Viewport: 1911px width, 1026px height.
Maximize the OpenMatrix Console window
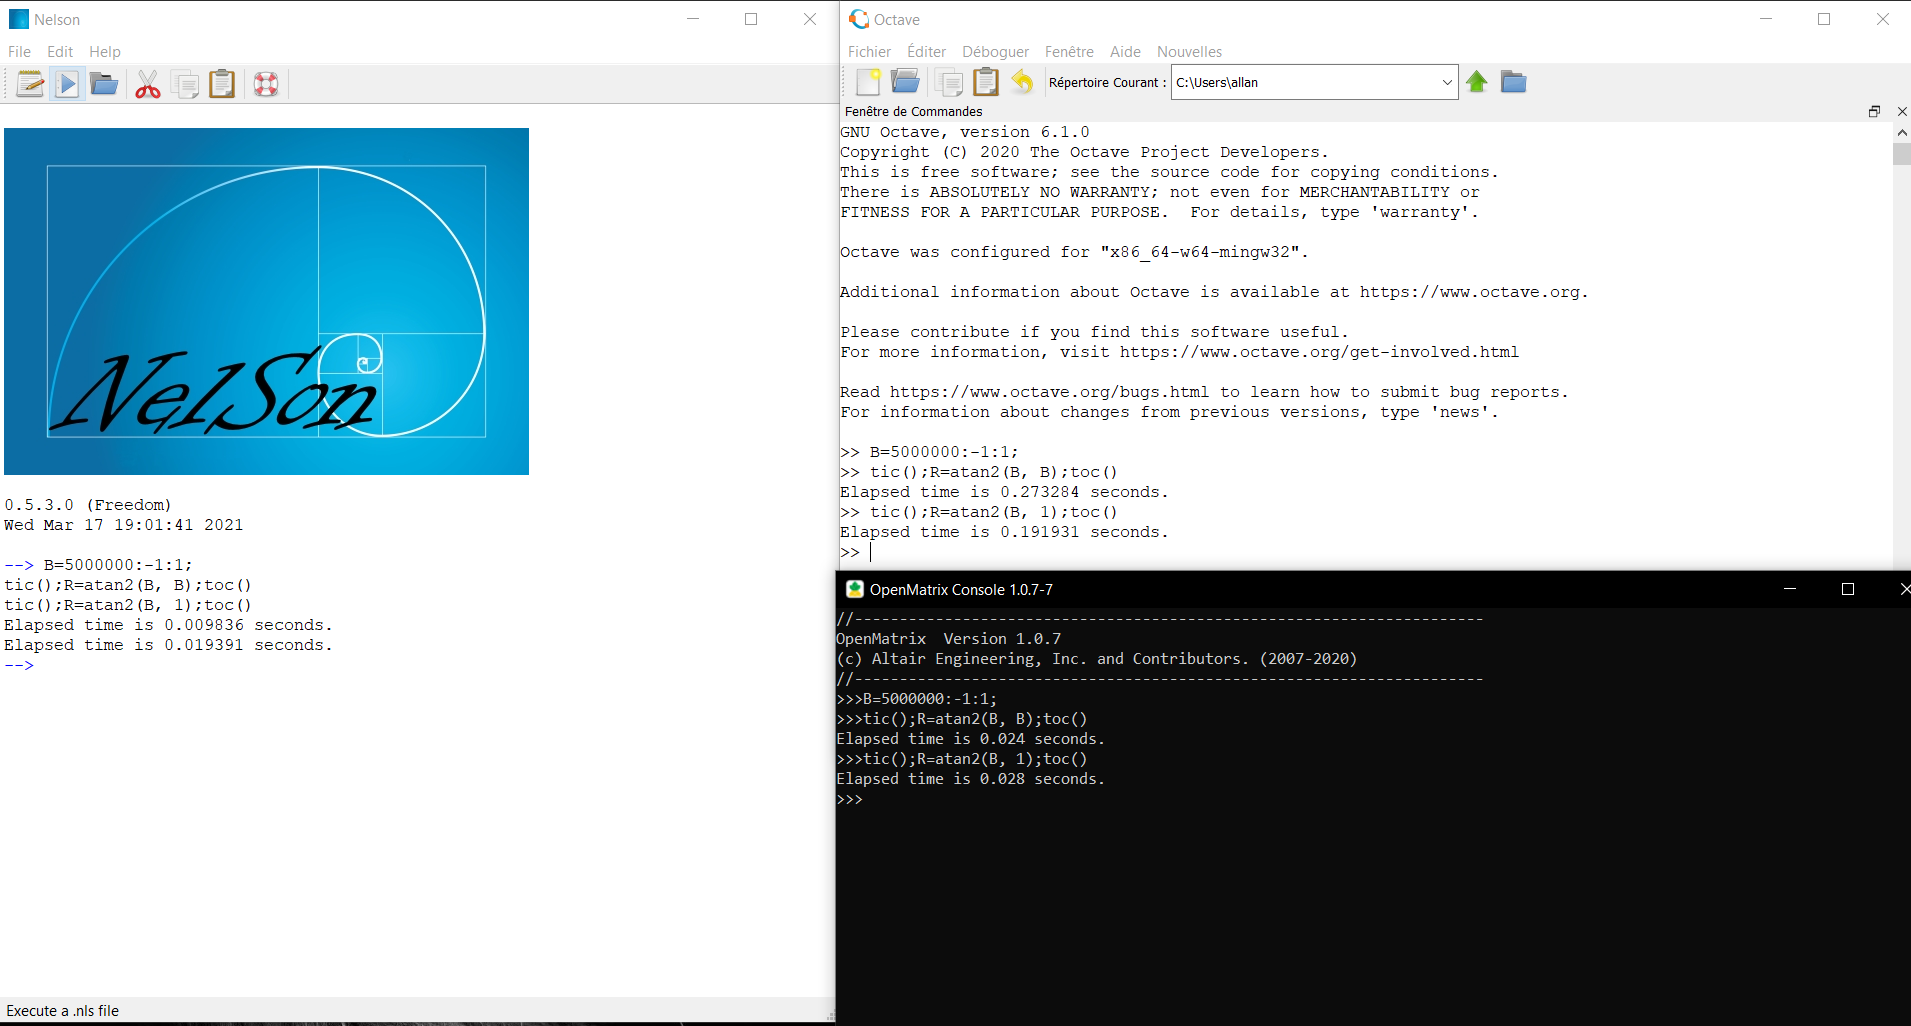point(1848,589)
